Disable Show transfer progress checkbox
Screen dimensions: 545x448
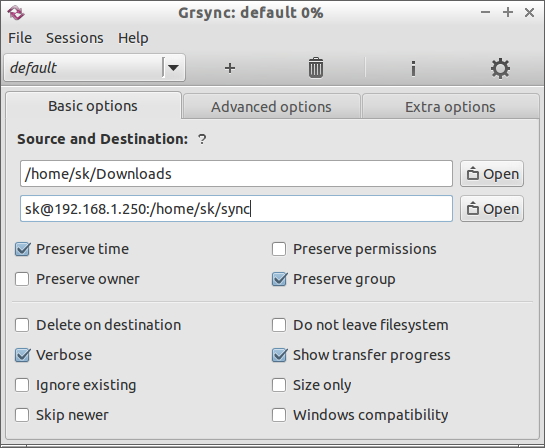click(x=279, y=355)
